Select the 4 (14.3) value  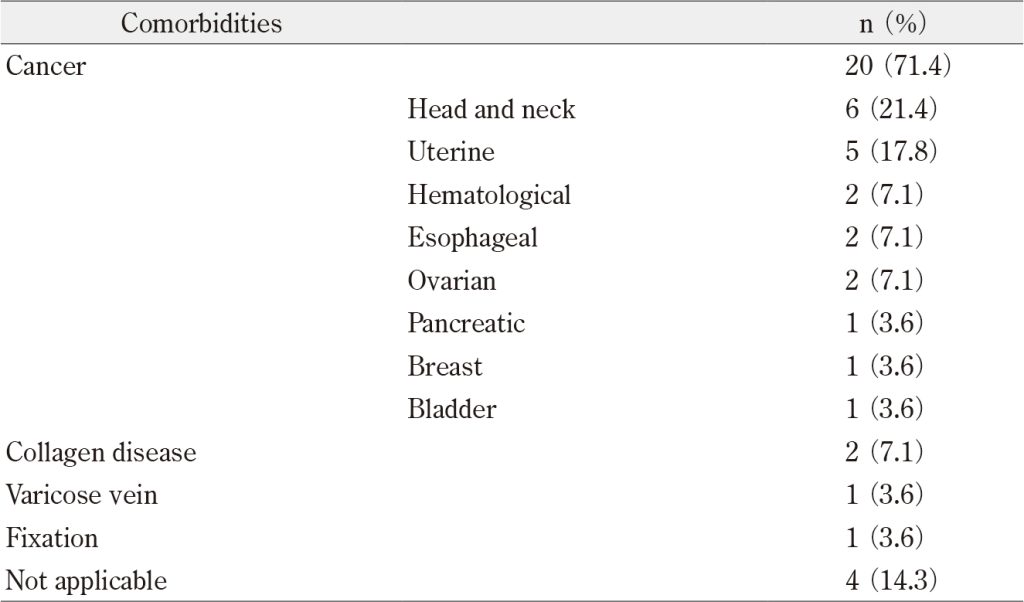pyautogui.click(x=891, y=580)
